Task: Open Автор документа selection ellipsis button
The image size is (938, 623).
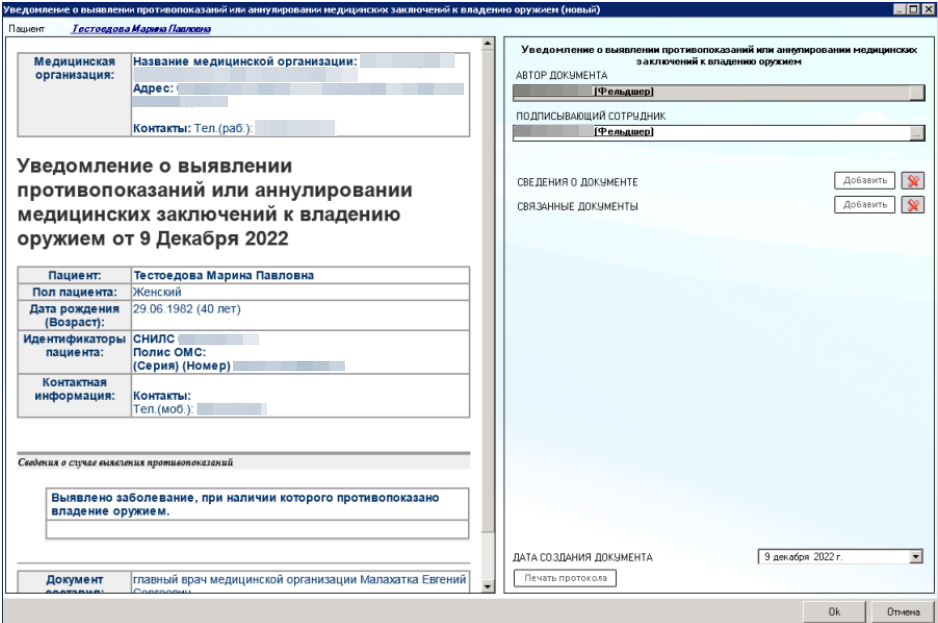Action: pos(916,92)
